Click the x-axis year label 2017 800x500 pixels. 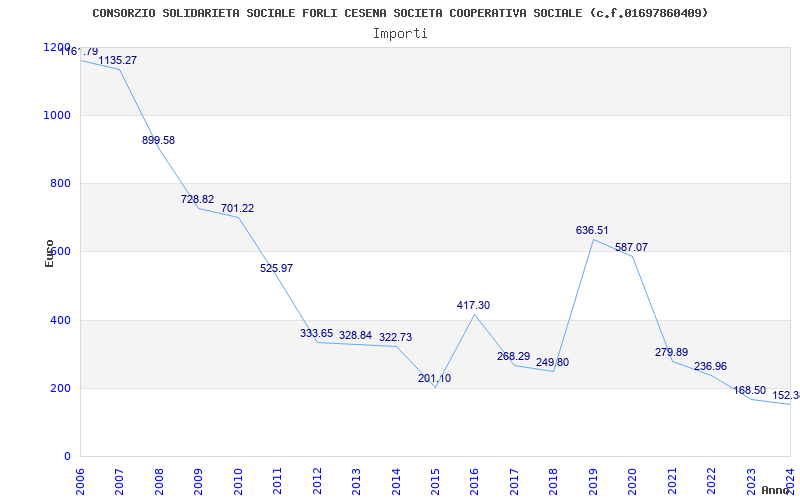pos(514,481)
